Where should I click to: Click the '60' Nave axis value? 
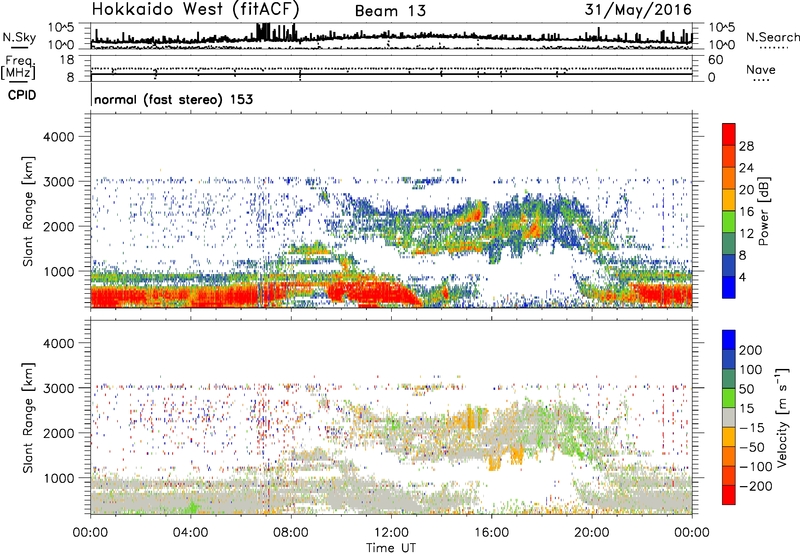click(x=715, y=60)
